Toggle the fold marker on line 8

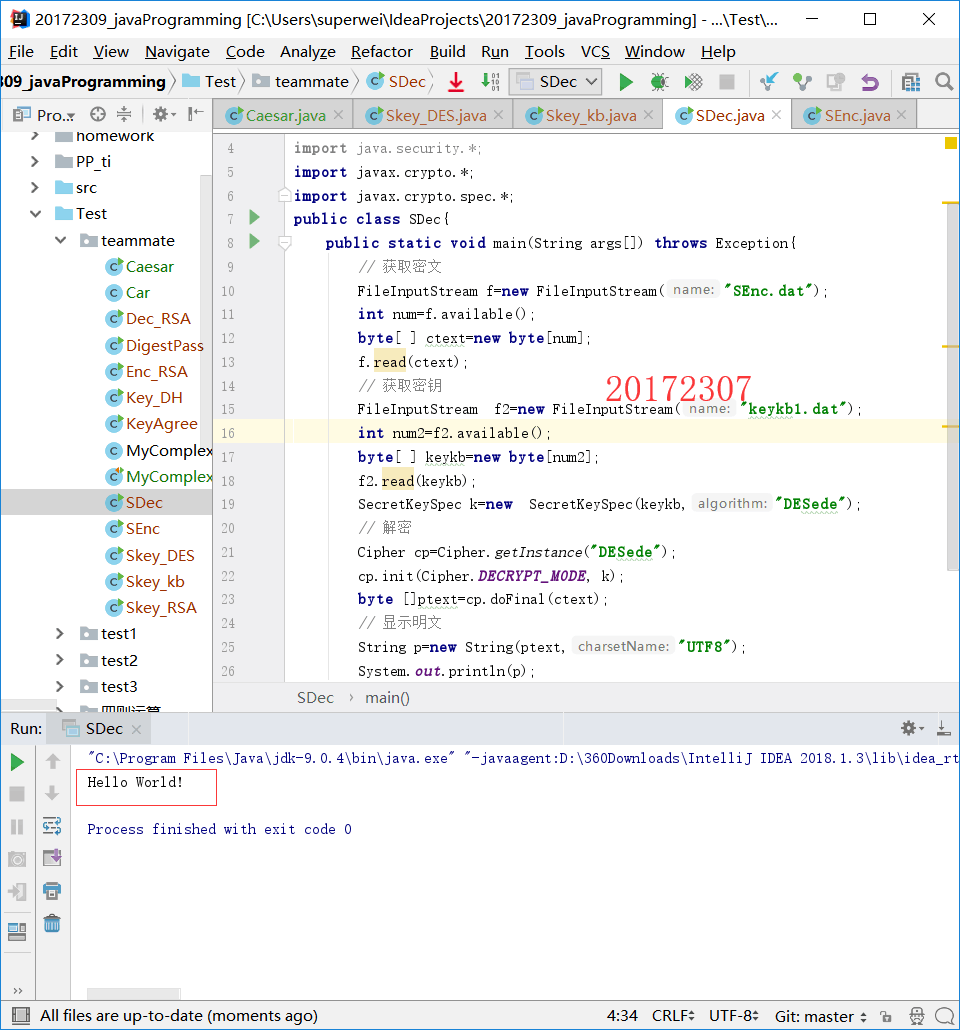point(285,243)
